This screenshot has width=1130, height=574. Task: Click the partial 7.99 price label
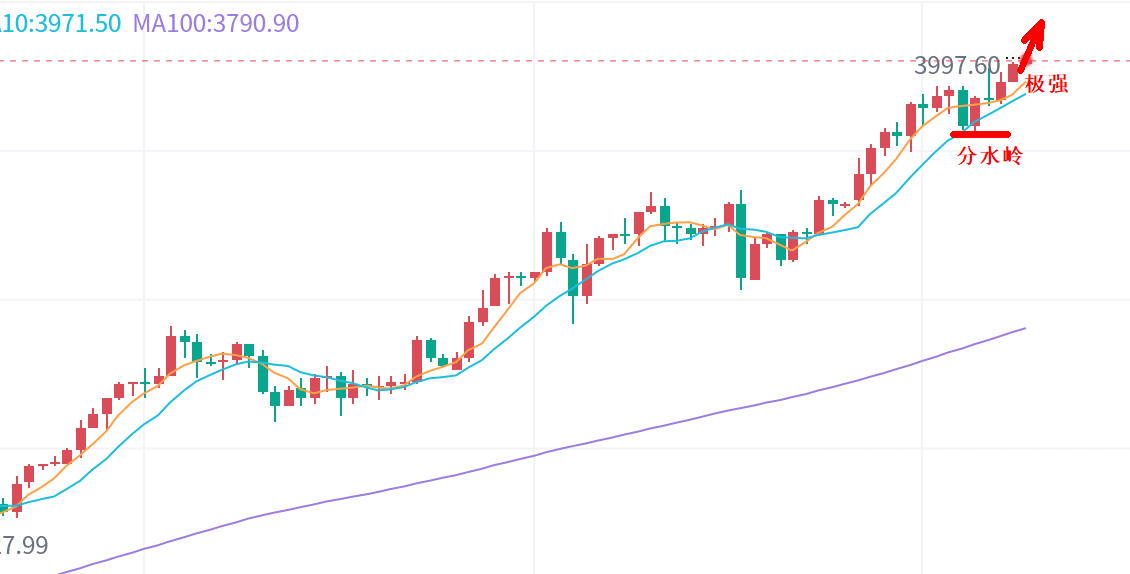pyautogui.click(x=24, y=546)
